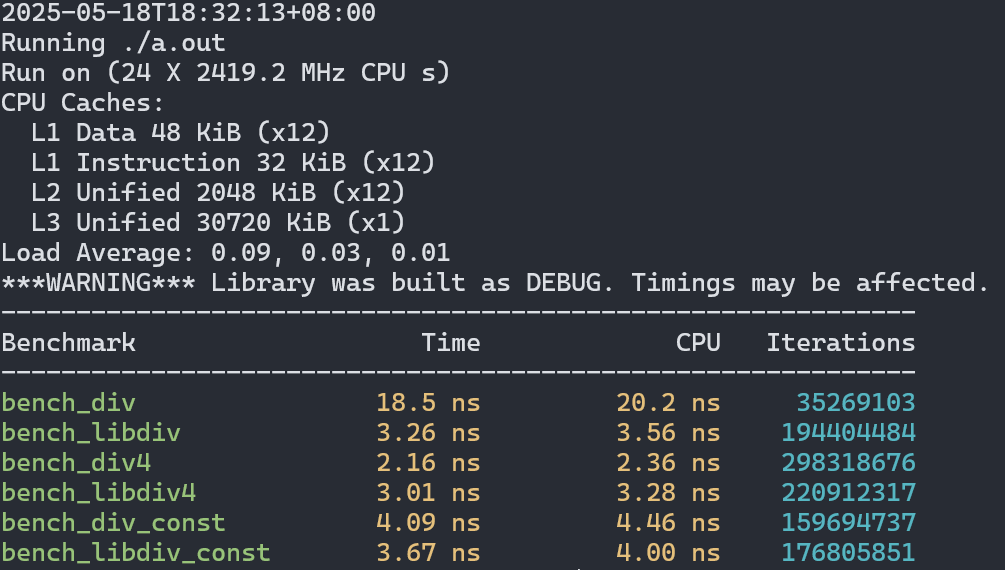Screen dimensions: 1005x570
Task: Click the 'L1 Data 48 KiB' line
Action: point(180,133)
